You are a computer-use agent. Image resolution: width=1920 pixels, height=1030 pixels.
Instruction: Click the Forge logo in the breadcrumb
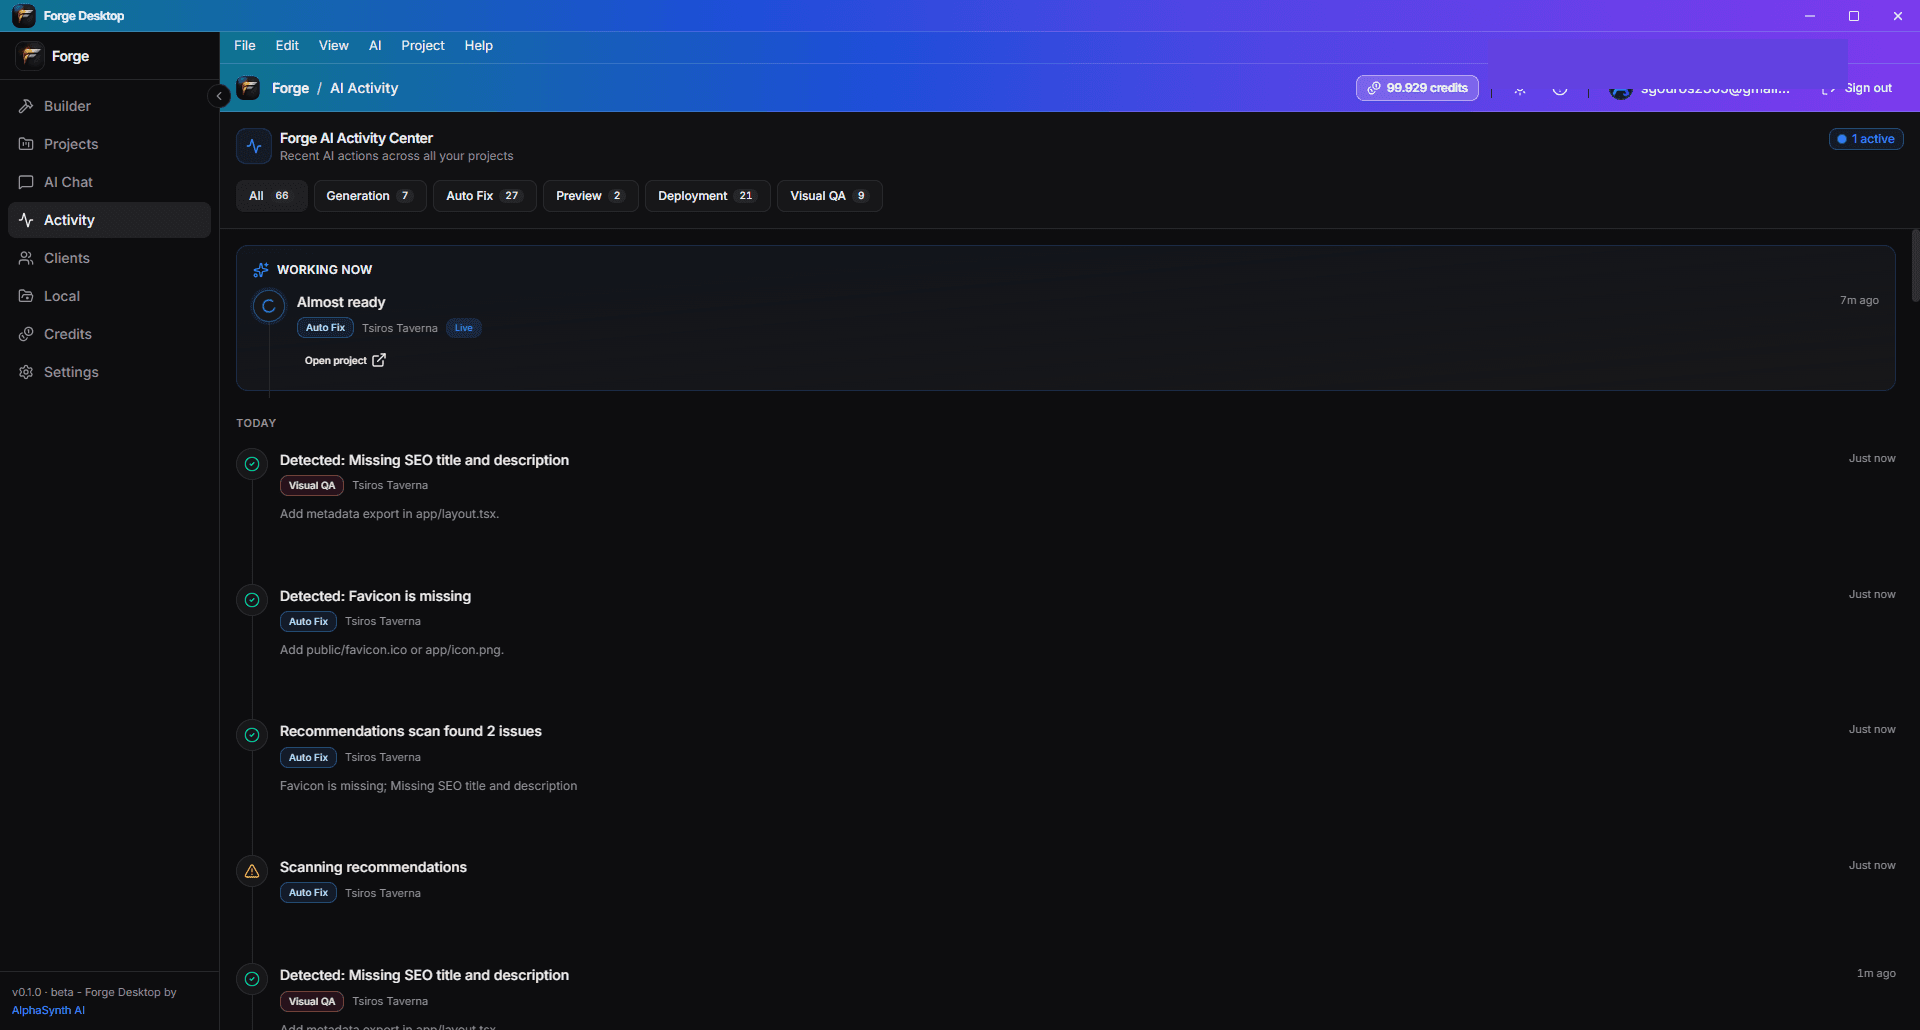coord(248,88)
